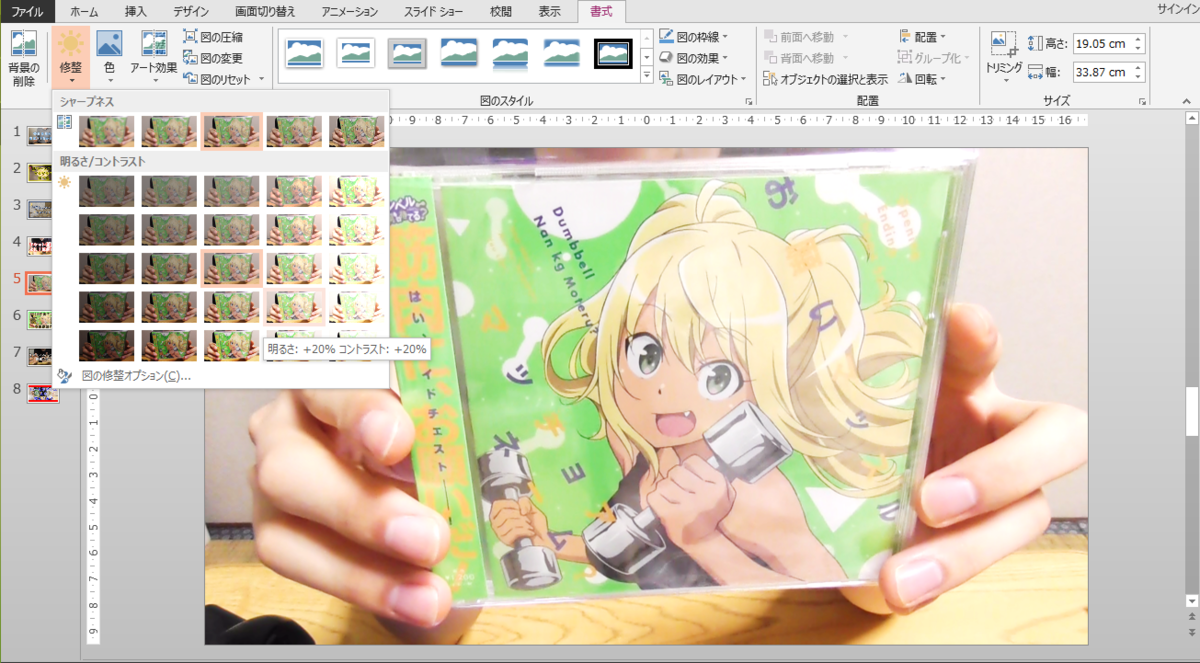This screenshot has height=663, width=1200.
Task: Select slide 2 thumbnail
Action: coord(40,171)
